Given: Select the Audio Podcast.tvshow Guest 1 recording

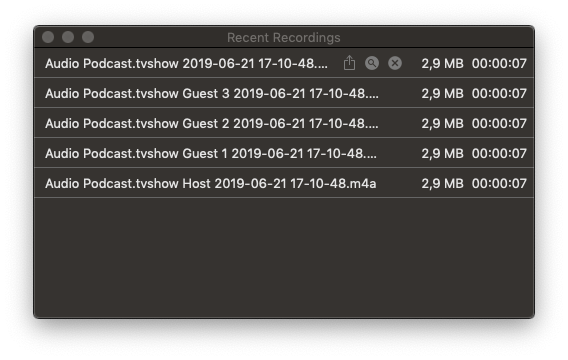Looking at the screenshot, I should tap(284, 153).
